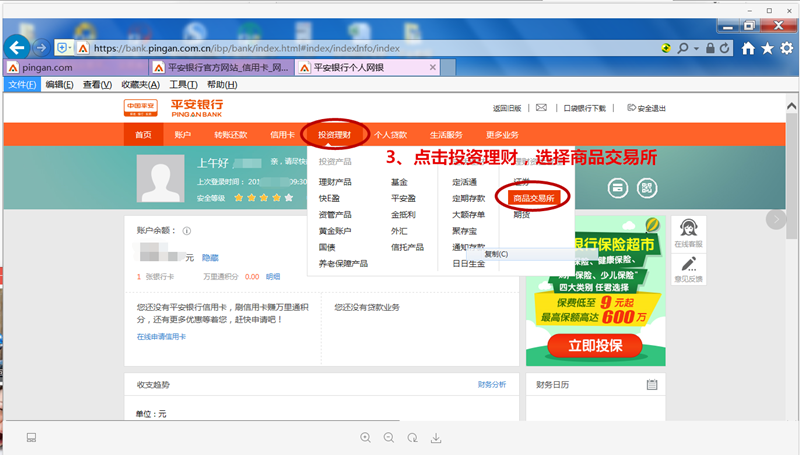
Task: Click the QR scan round icon on banner
Action: click(647, 188)
